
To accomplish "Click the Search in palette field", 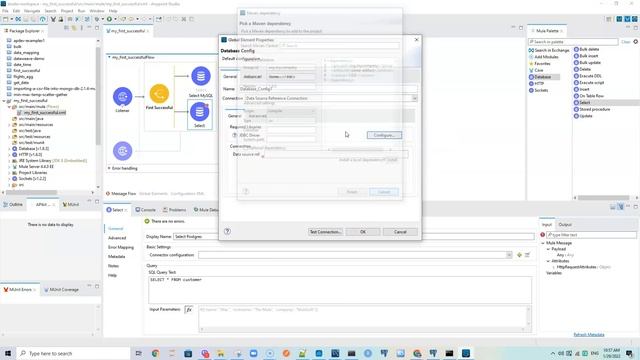I will click(x=573, y=42).
